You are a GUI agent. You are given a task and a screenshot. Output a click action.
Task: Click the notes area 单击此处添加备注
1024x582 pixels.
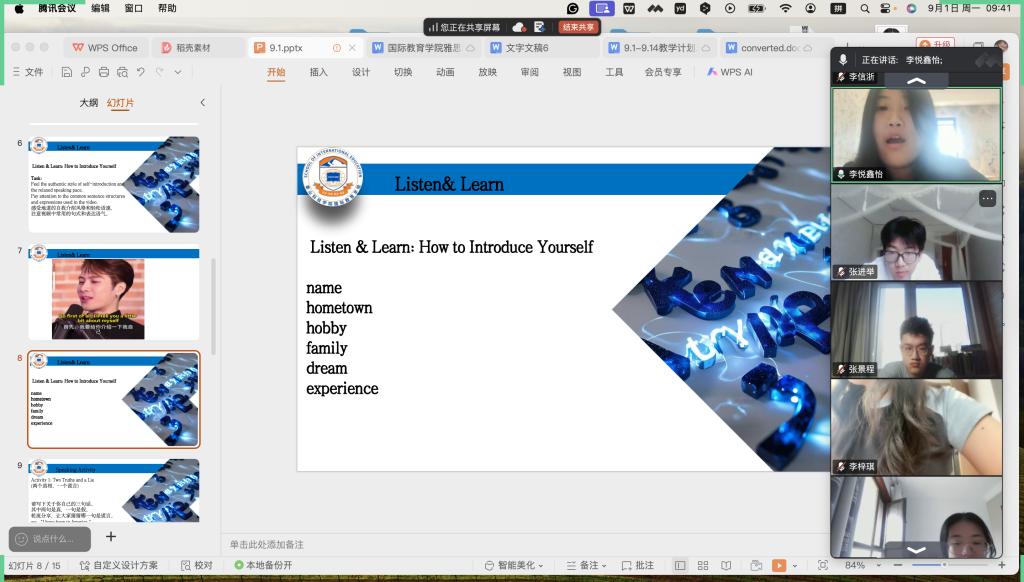coord(266,544)
